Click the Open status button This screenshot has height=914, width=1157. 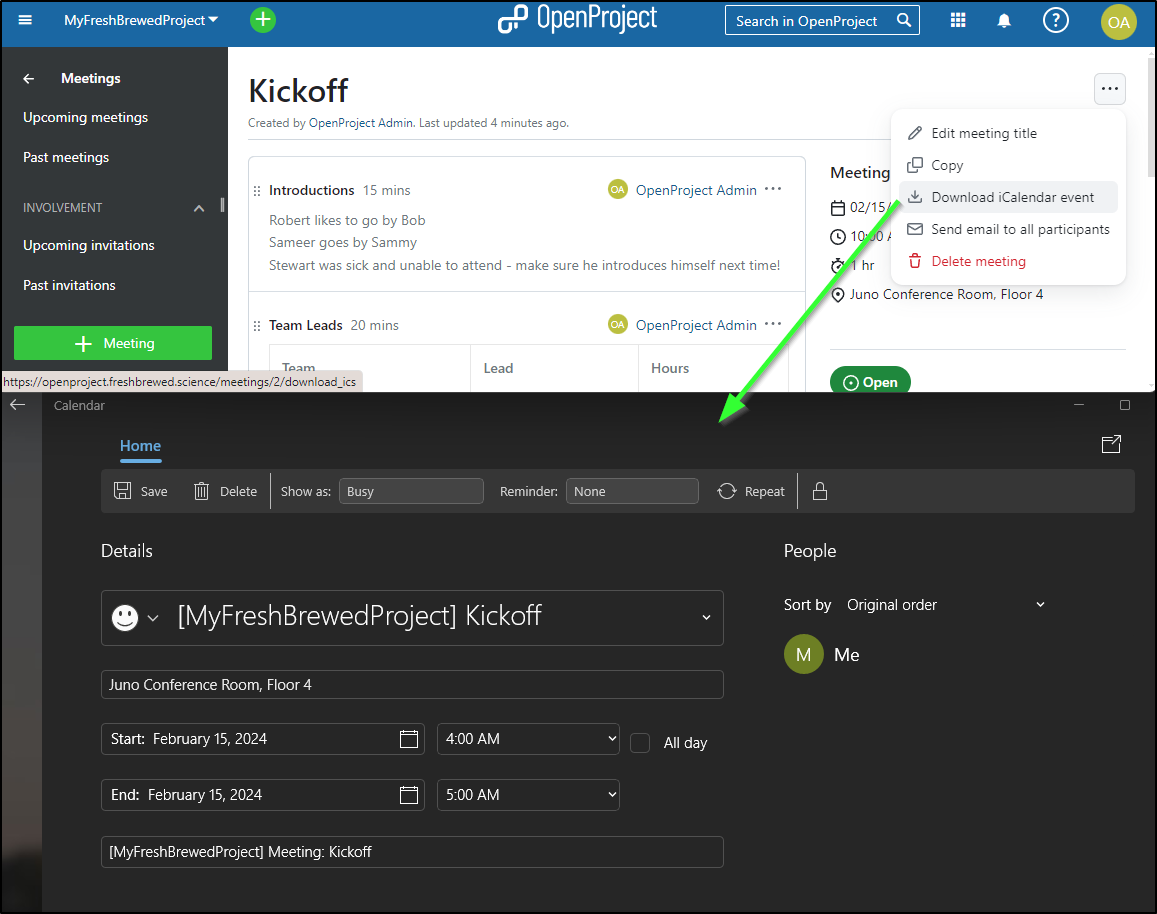point(870,381)
